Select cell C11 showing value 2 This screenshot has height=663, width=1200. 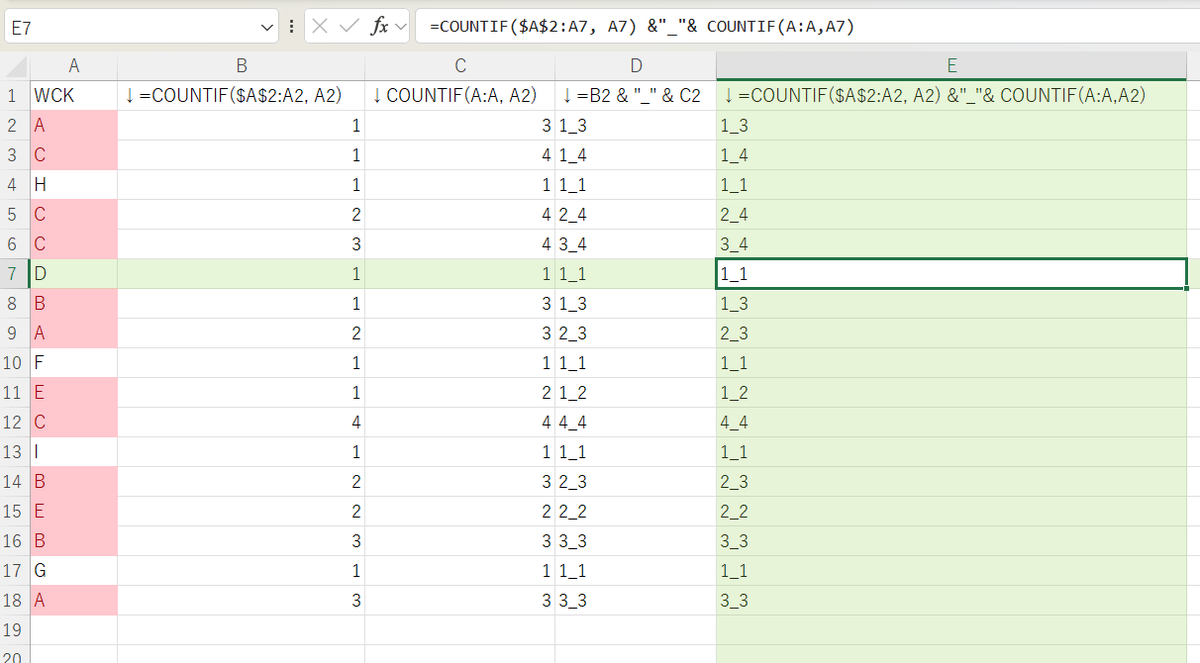[x=460, y=393]
